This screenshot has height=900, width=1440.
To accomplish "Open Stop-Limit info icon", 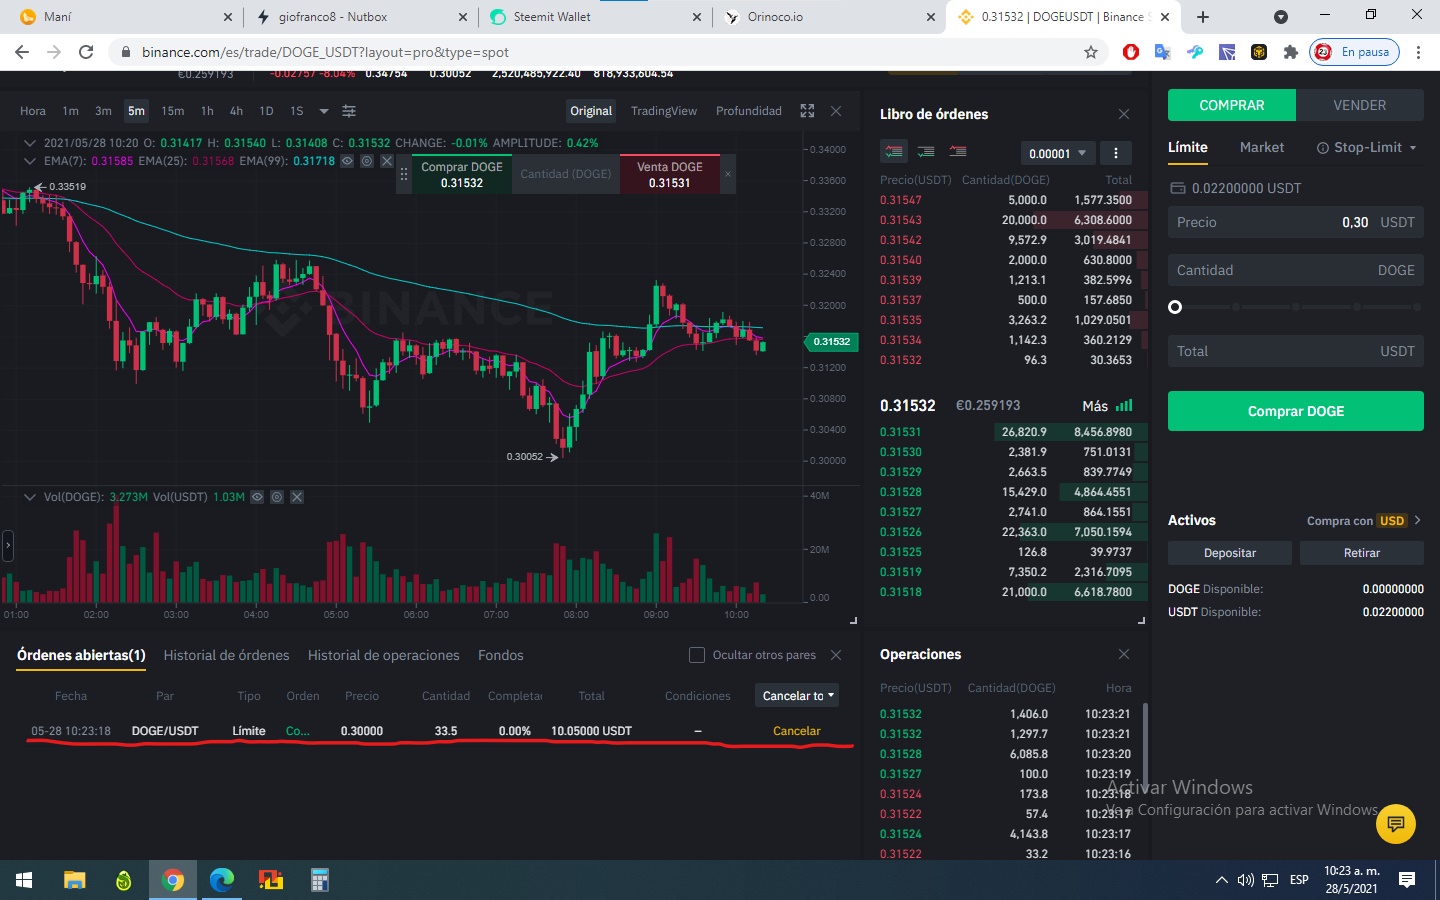I will tap(1322, 148).
